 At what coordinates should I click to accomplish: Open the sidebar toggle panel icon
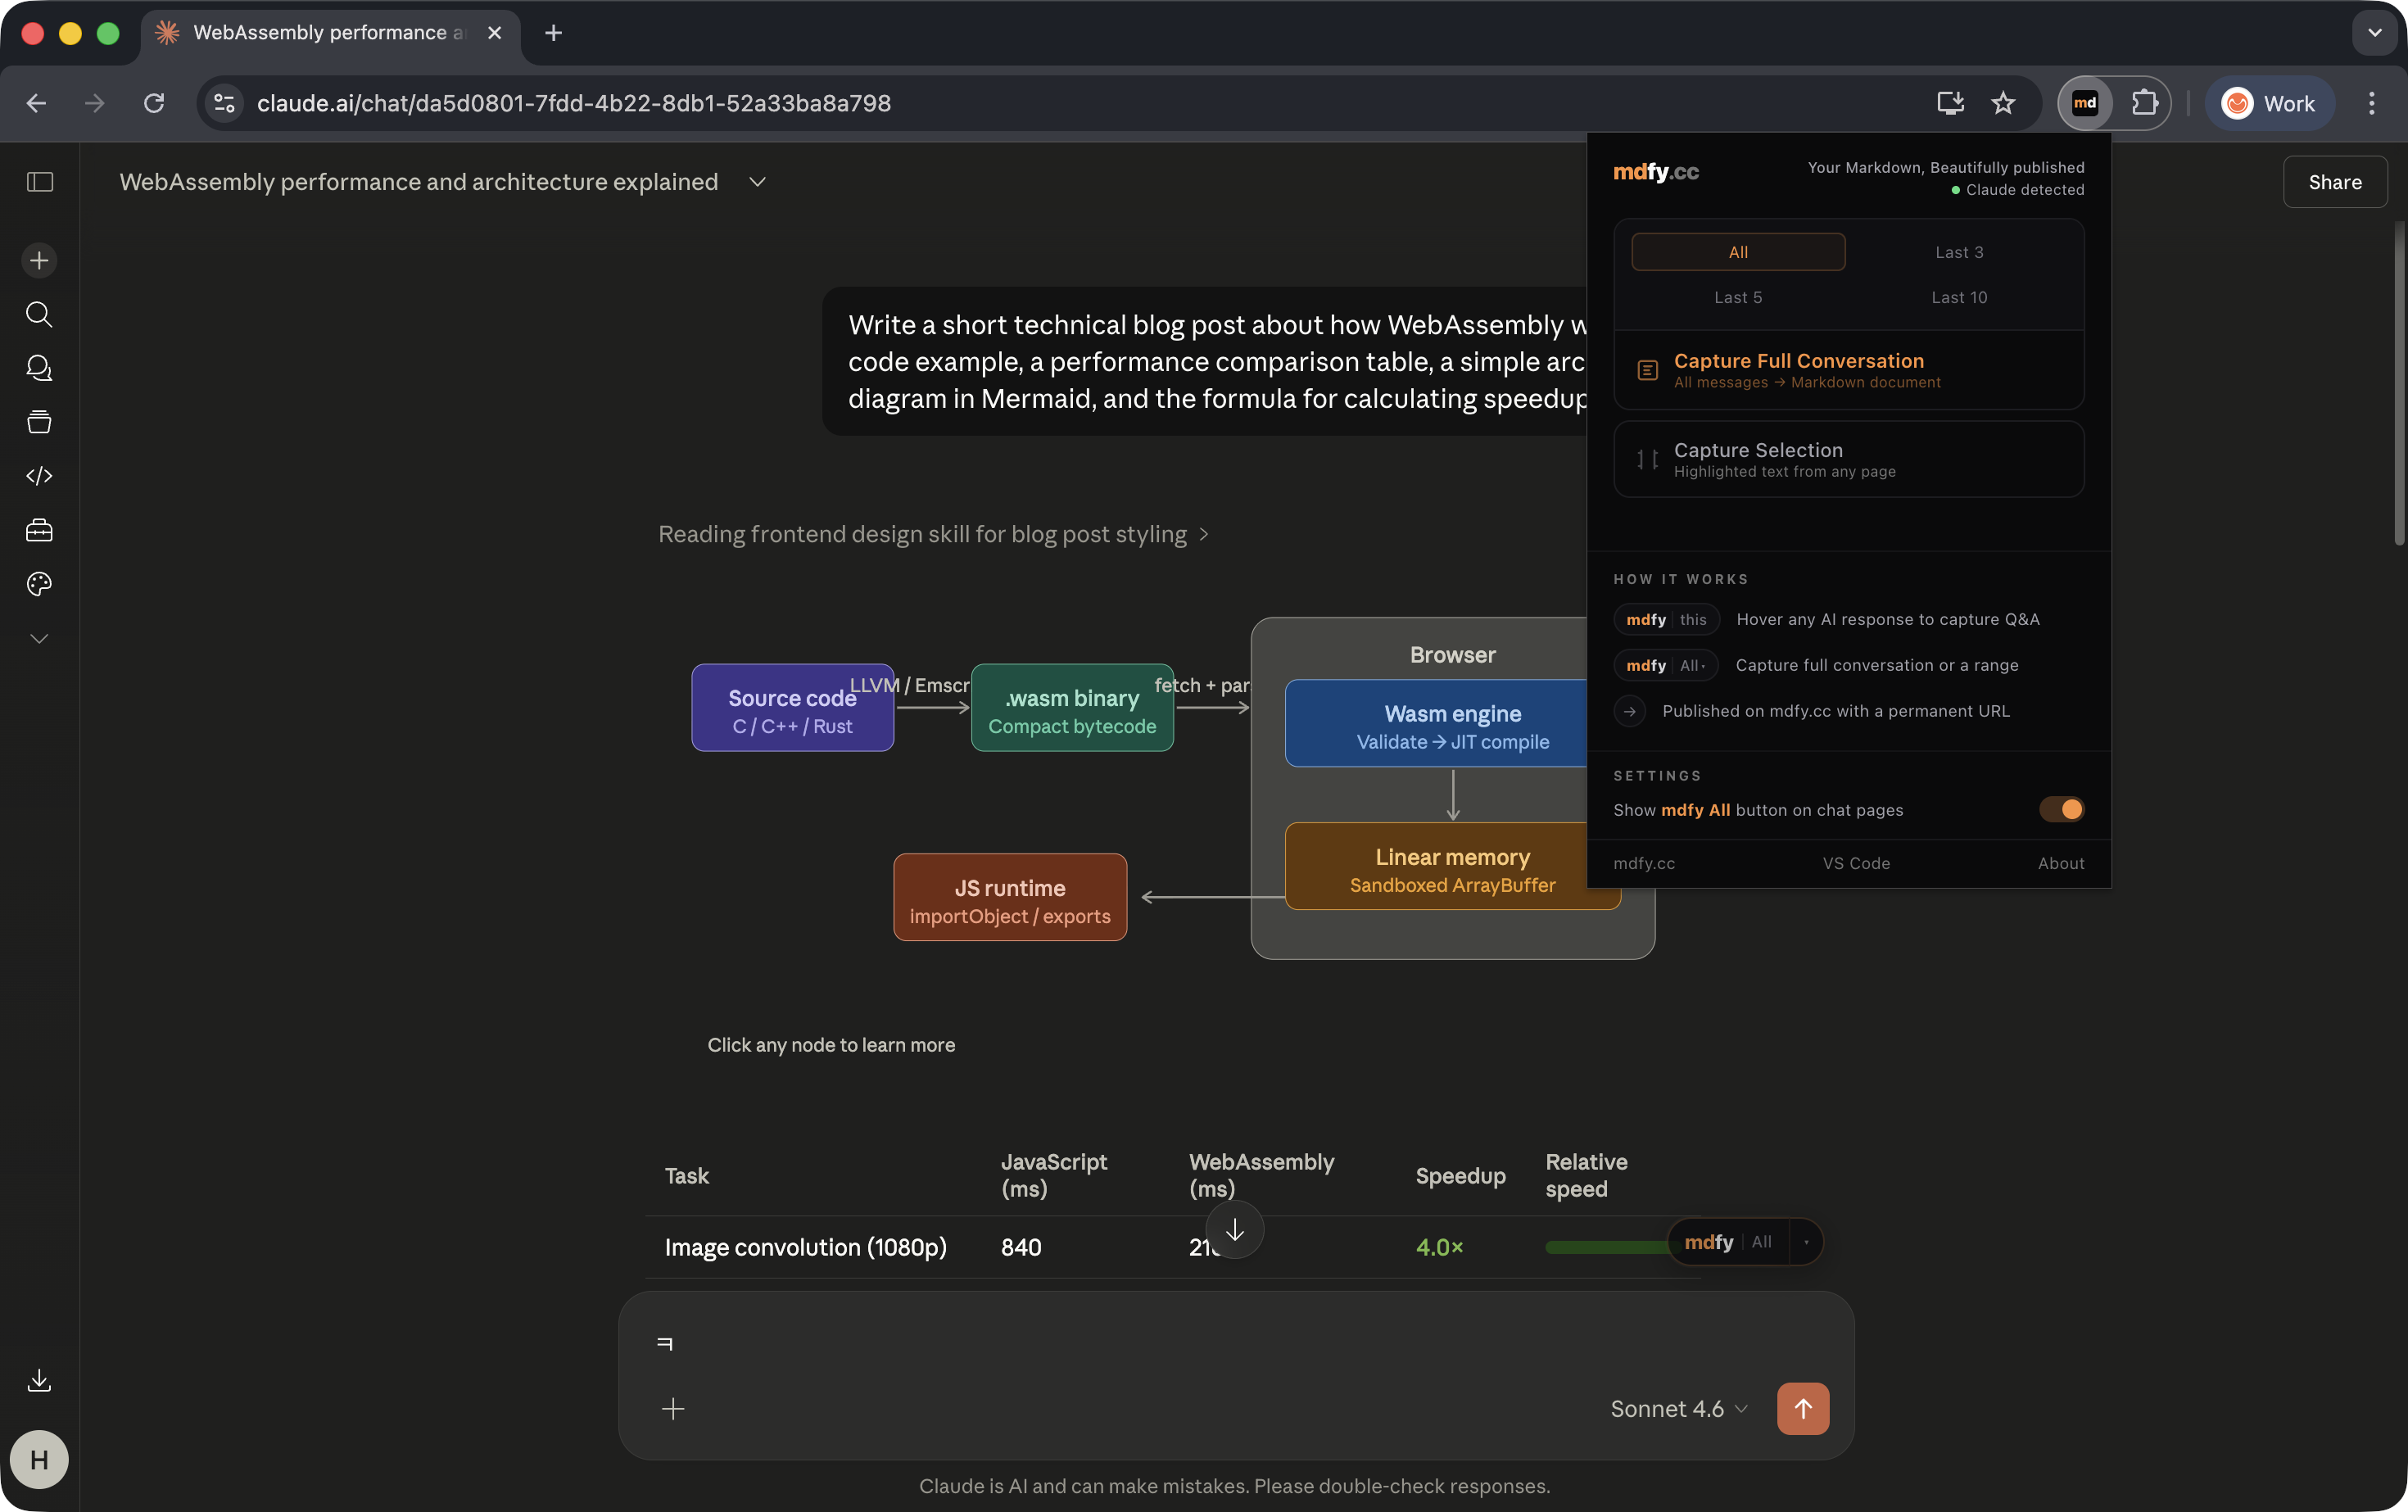[x=39, y=182]
